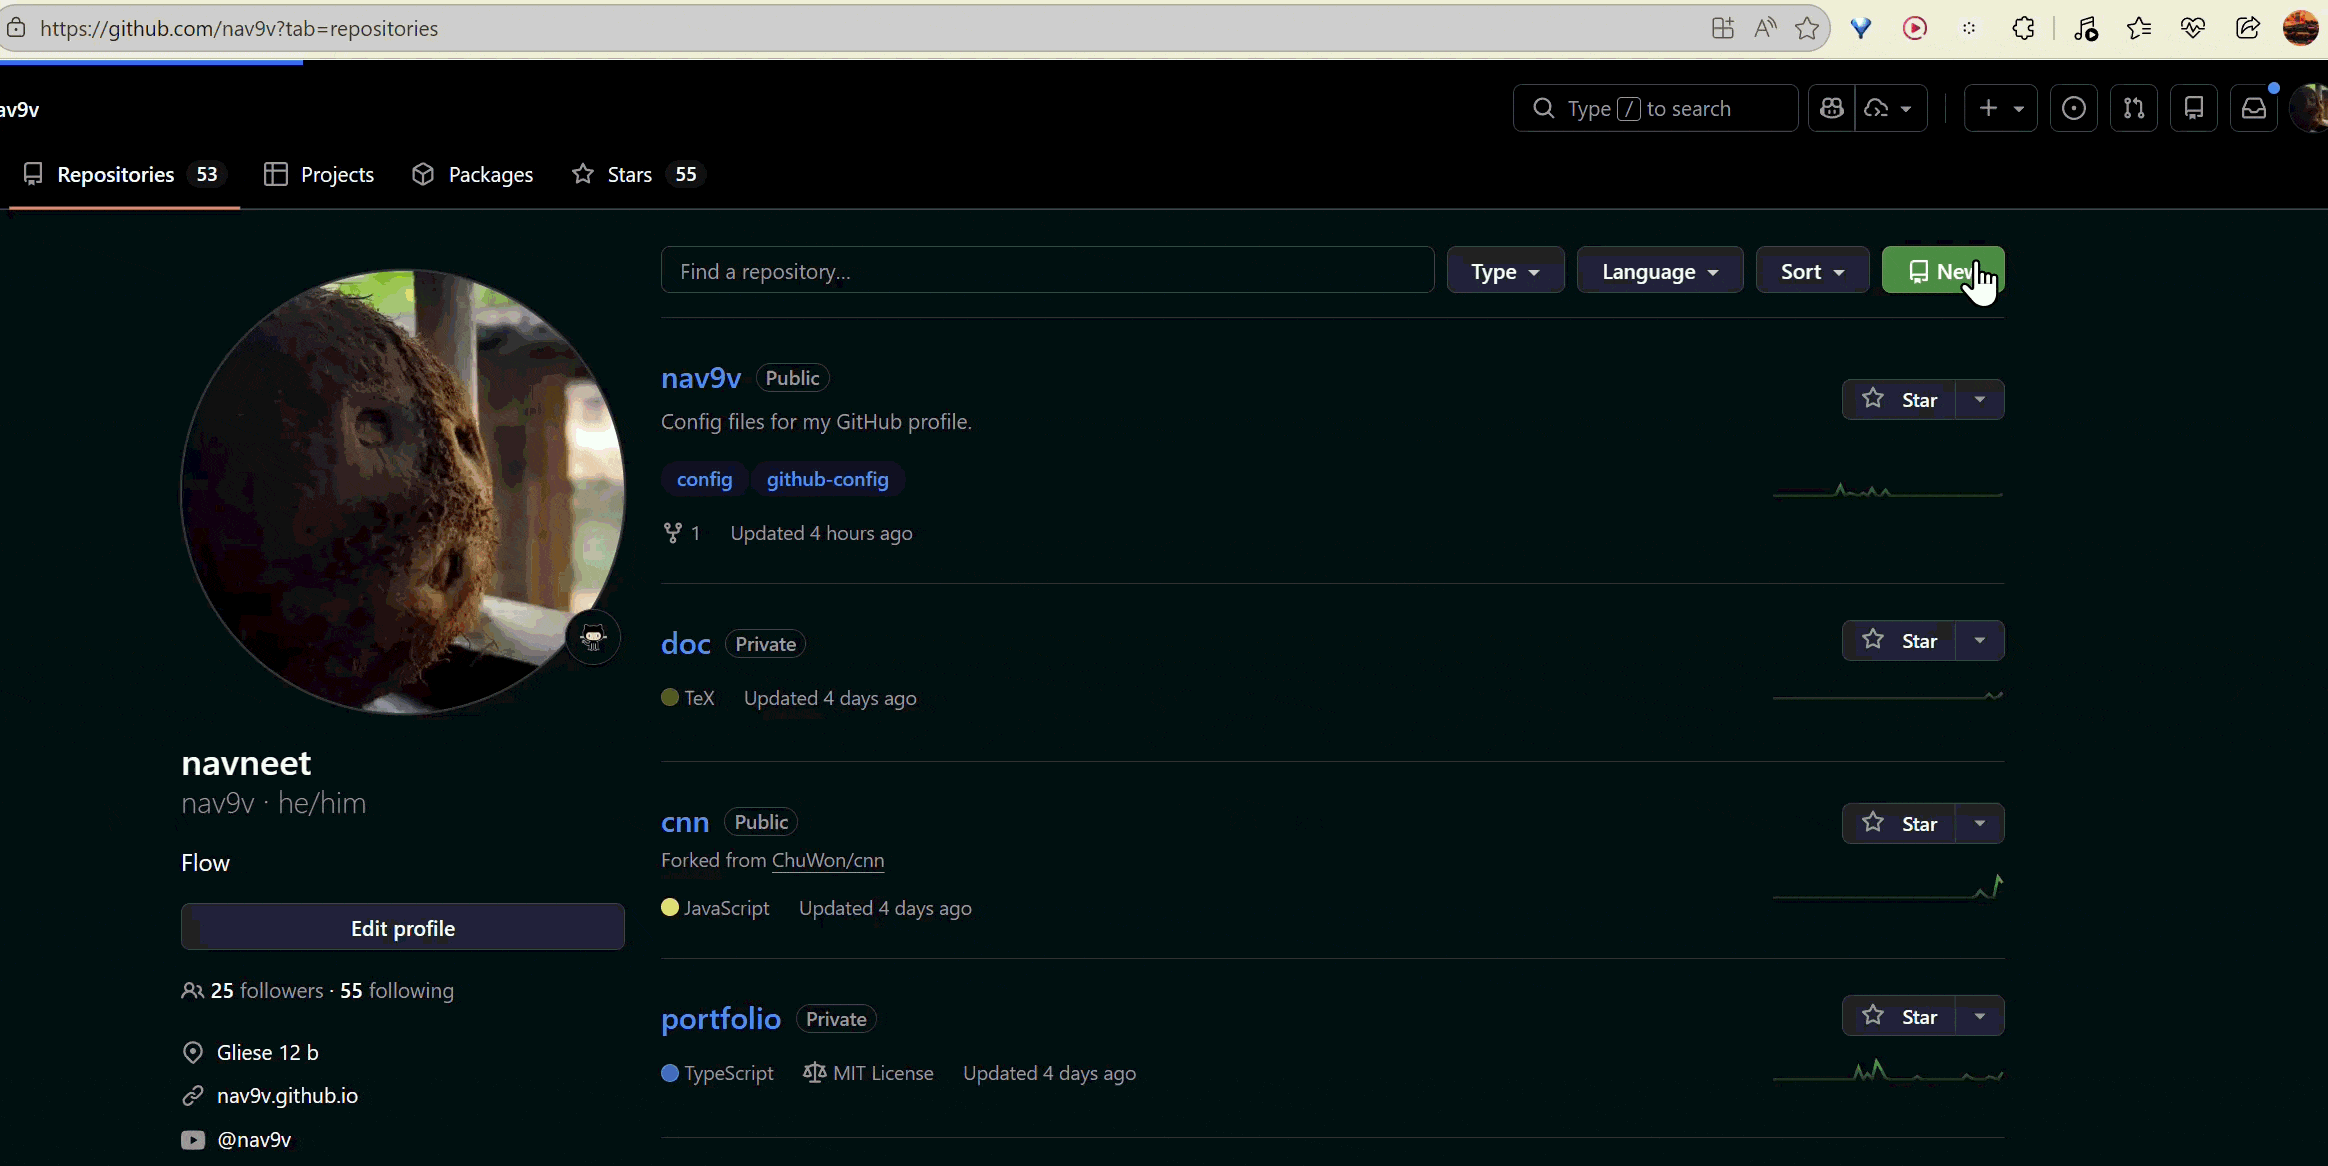
Task: Open the Sort dropdown
Action: pyautogui.click(x=1812, y=271)
